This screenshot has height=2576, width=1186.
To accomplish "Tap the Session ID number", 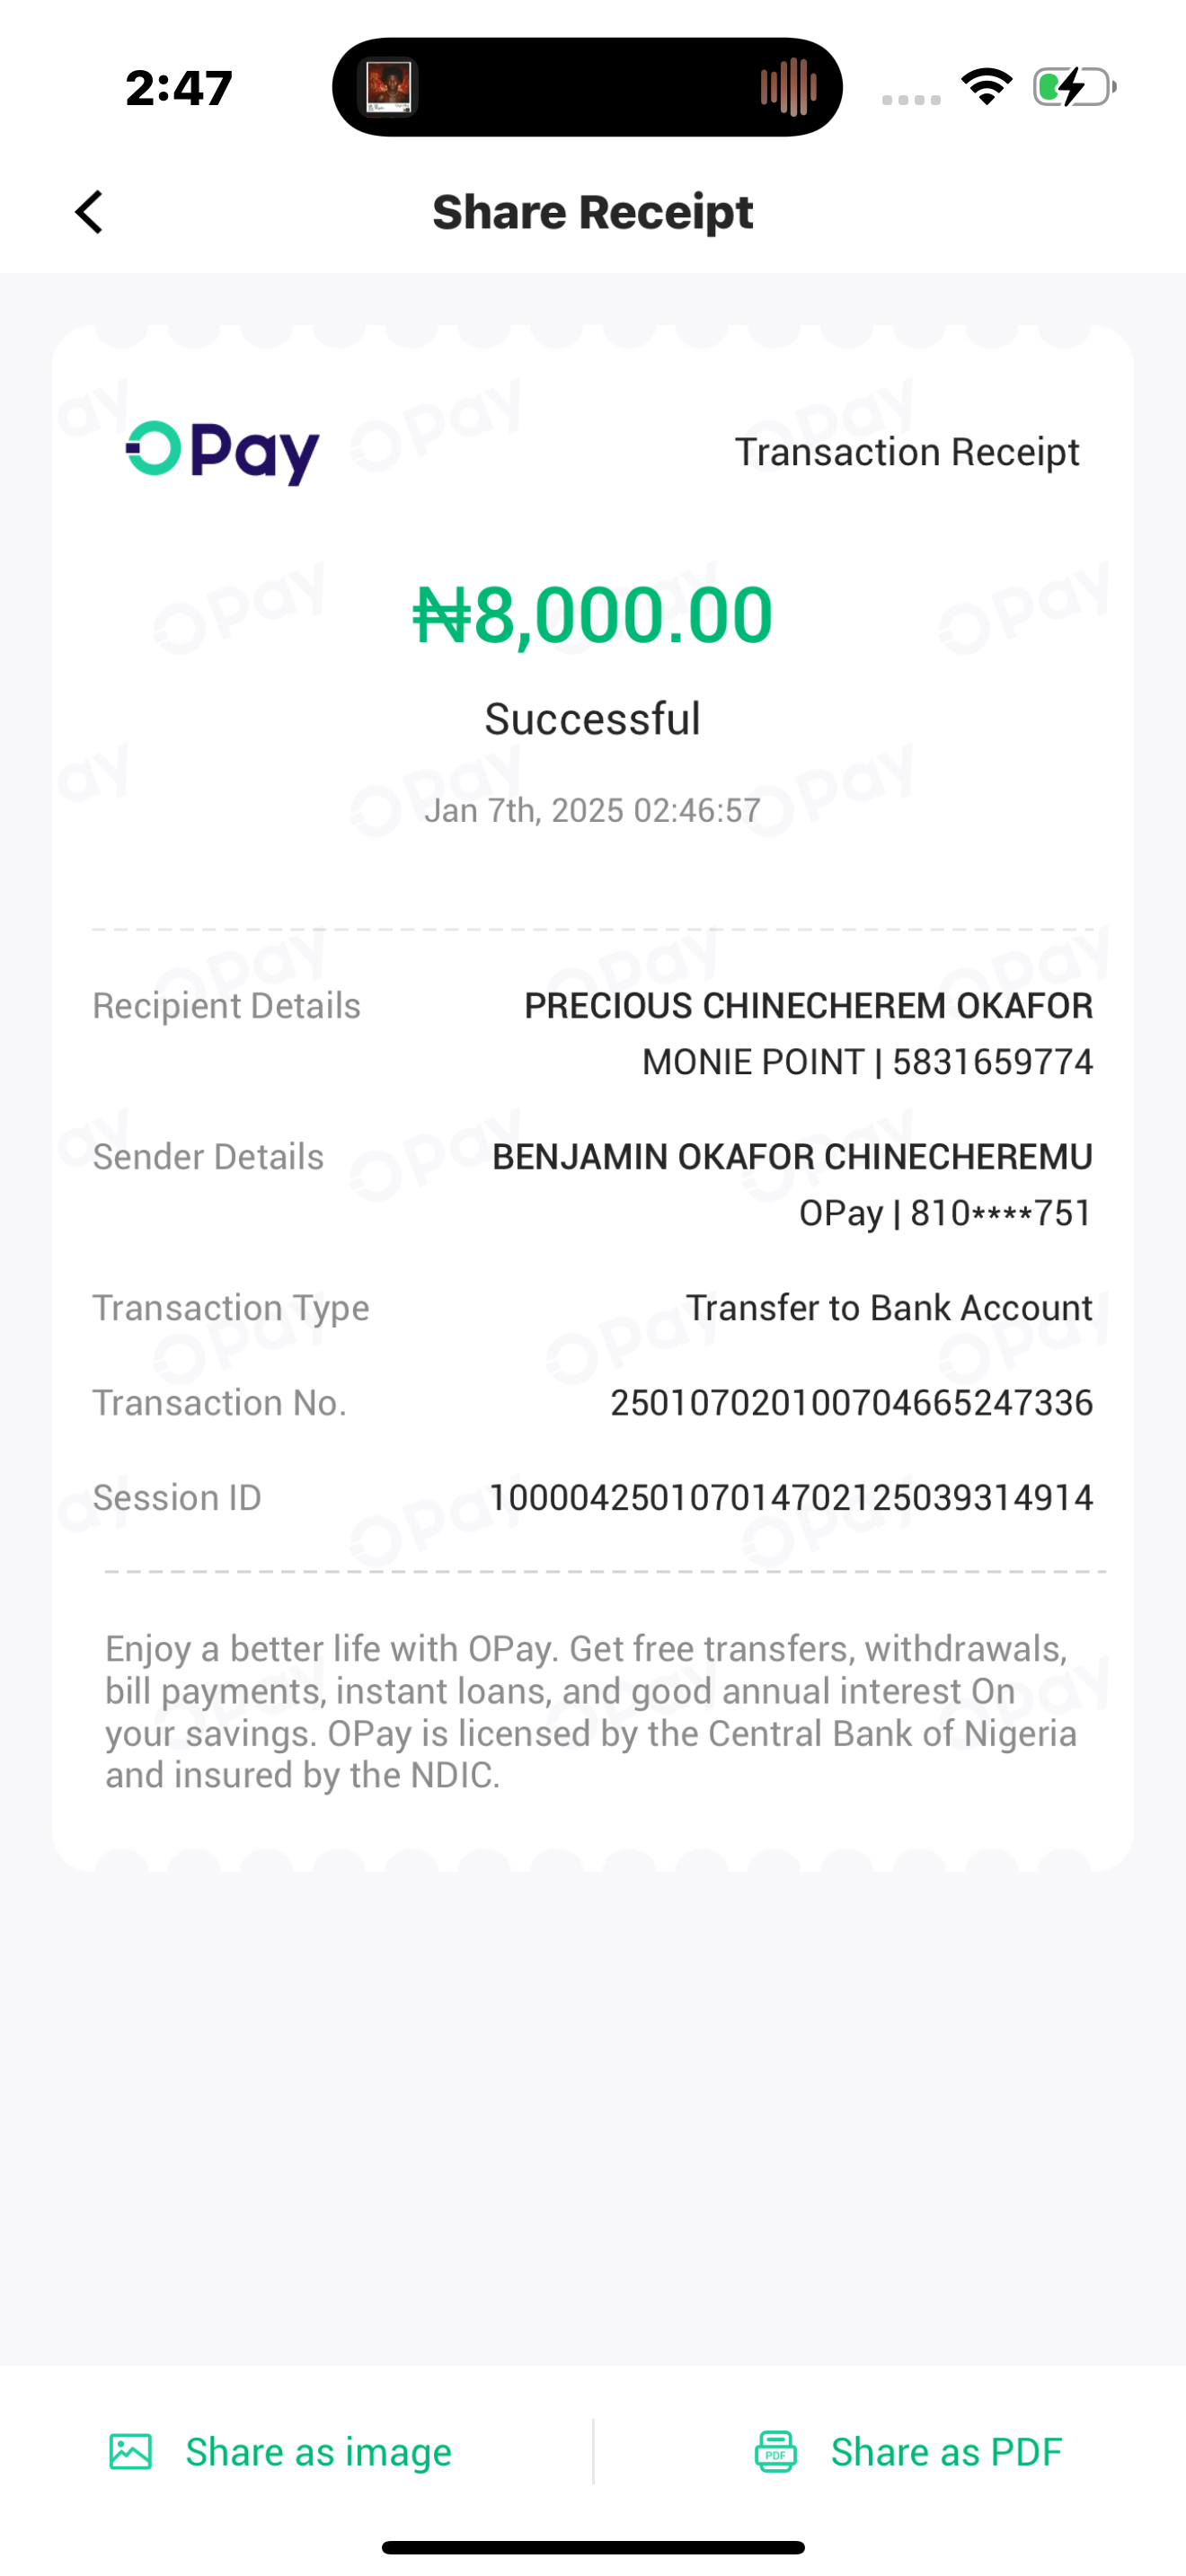I will point(790,1498).
